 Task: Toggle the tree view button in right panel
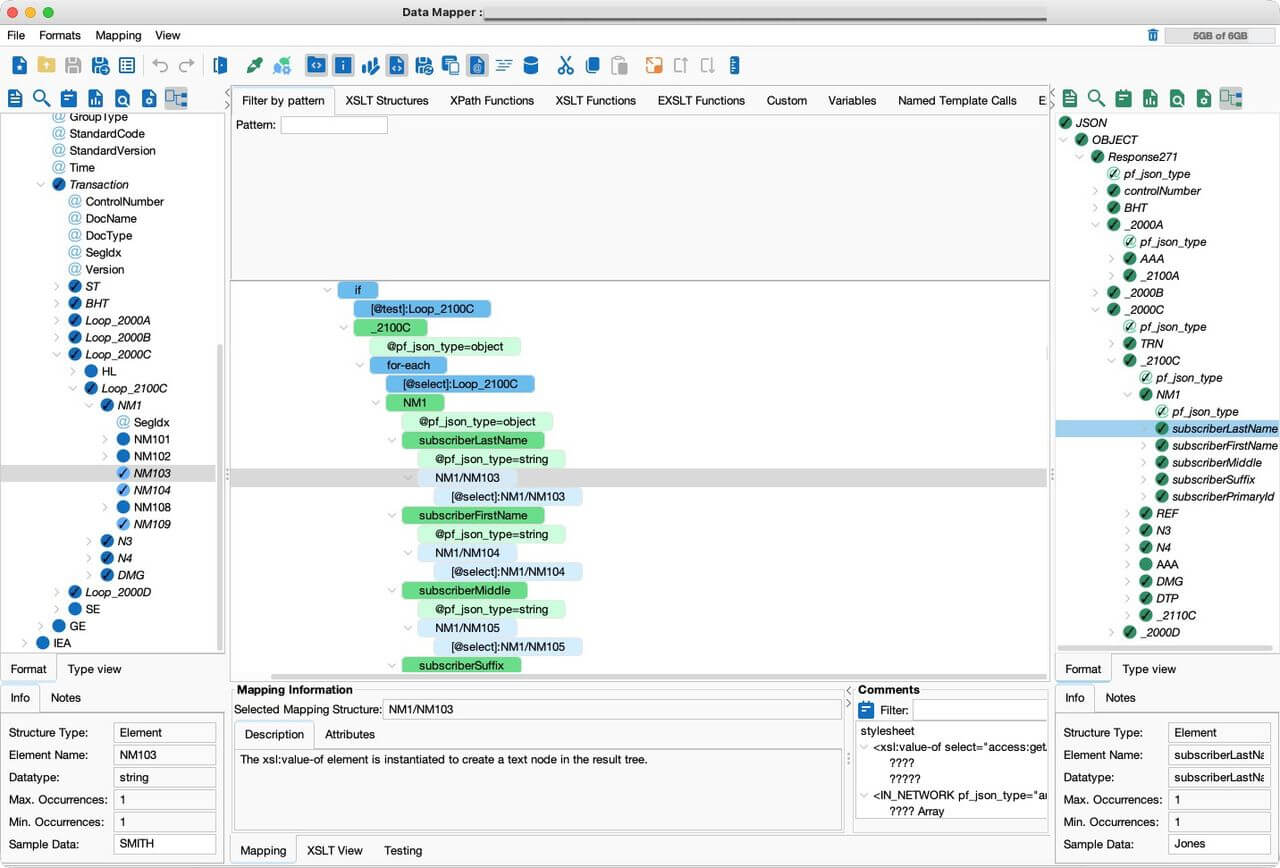pos(1231,98)
